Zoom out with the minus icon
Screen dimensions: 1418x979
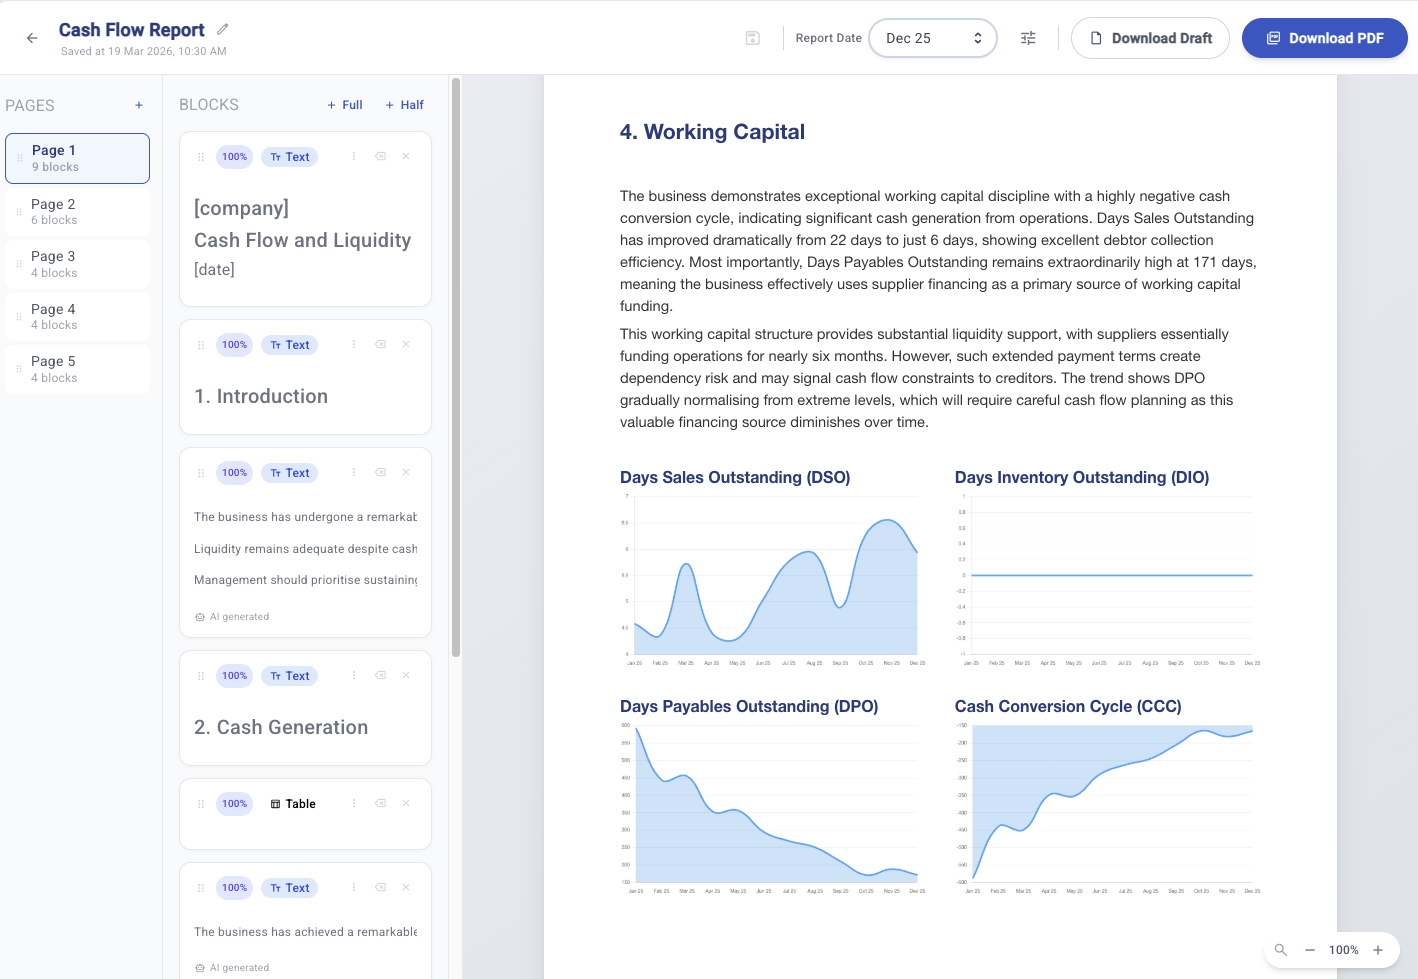pyautogui.click(x=1310, y=950)
